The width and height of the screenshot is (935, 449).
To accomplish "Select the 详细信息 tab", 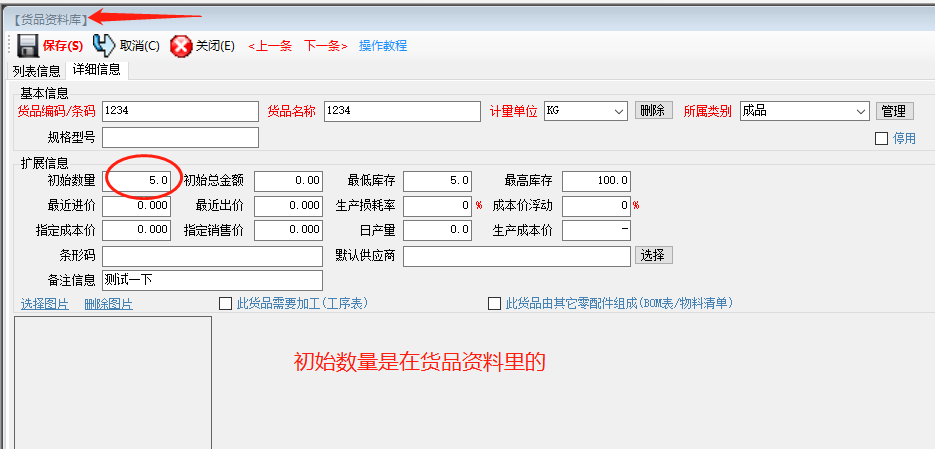I will (x=96, y=70).
